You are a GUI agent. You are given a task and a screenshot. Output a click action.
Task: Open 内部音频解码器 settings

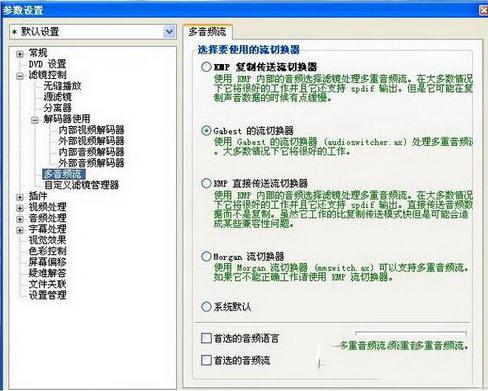91,152
